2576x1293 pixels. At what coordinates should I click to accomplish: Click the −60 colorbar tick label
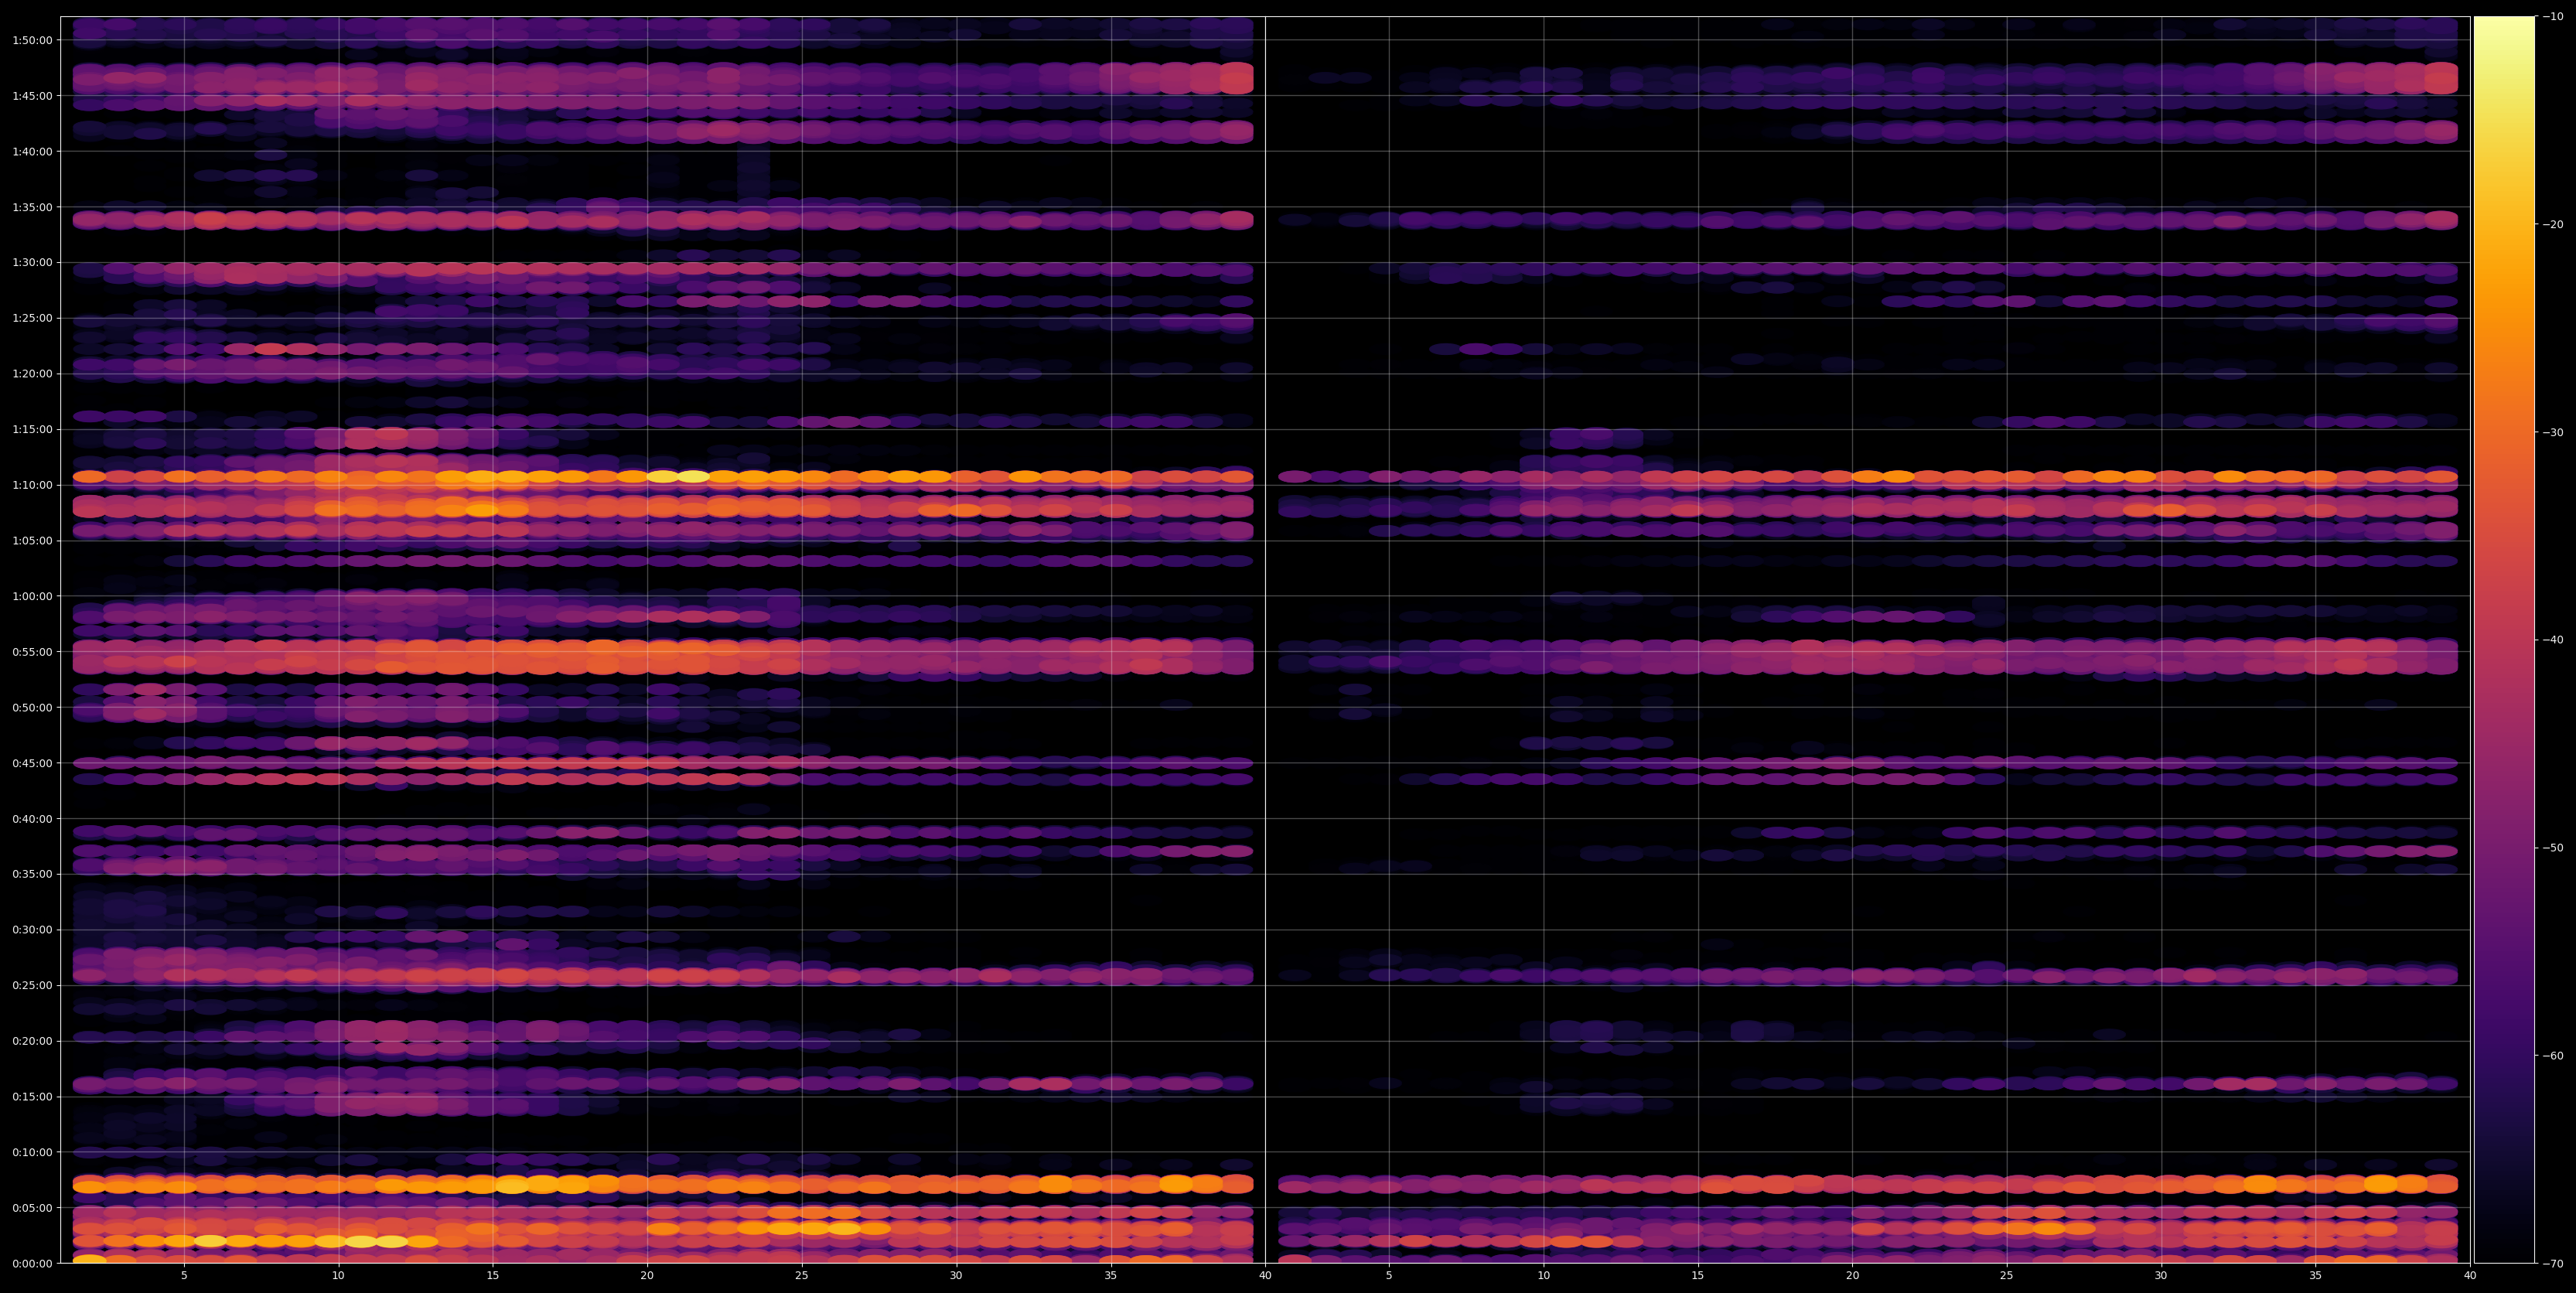click(2553, 1055)
